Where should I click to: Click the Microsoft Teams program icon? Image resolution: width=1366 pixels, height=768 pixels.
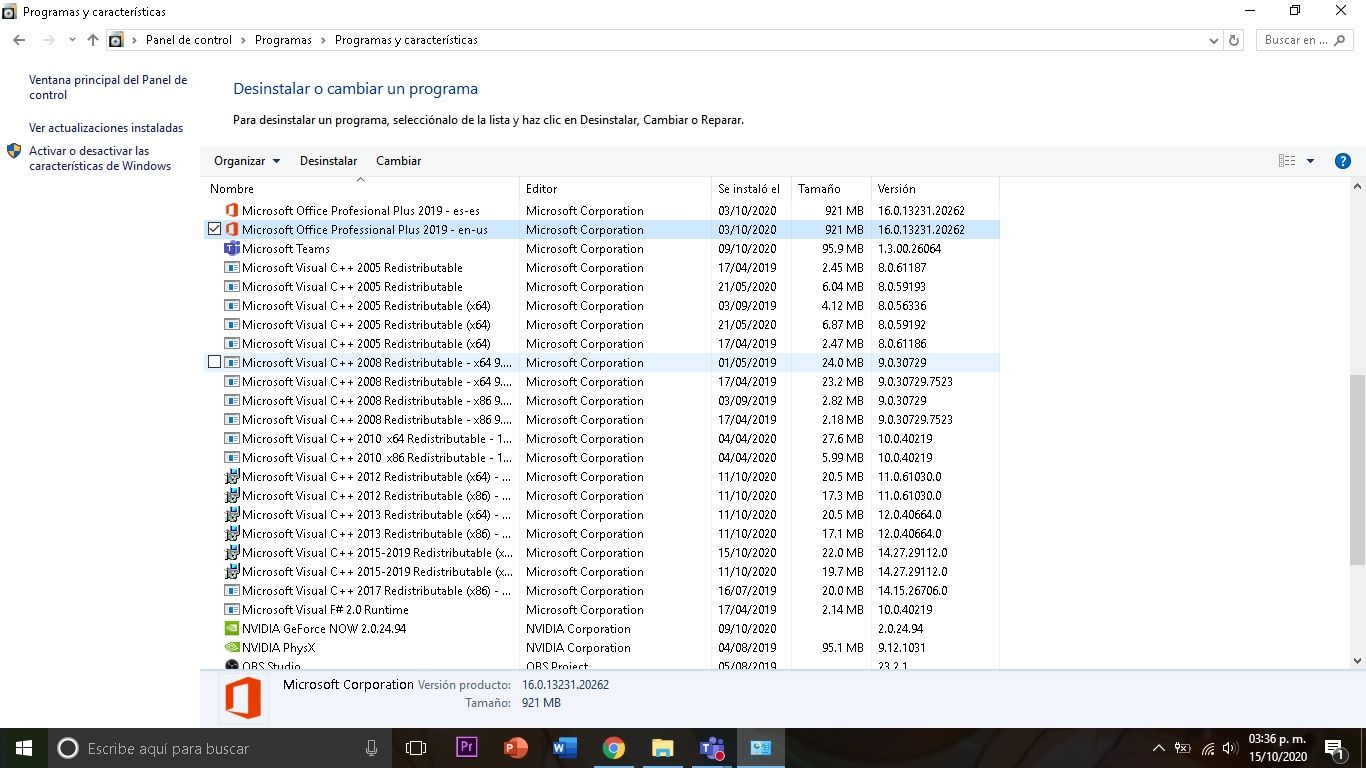pyautogui.click(x=232, y=248)
